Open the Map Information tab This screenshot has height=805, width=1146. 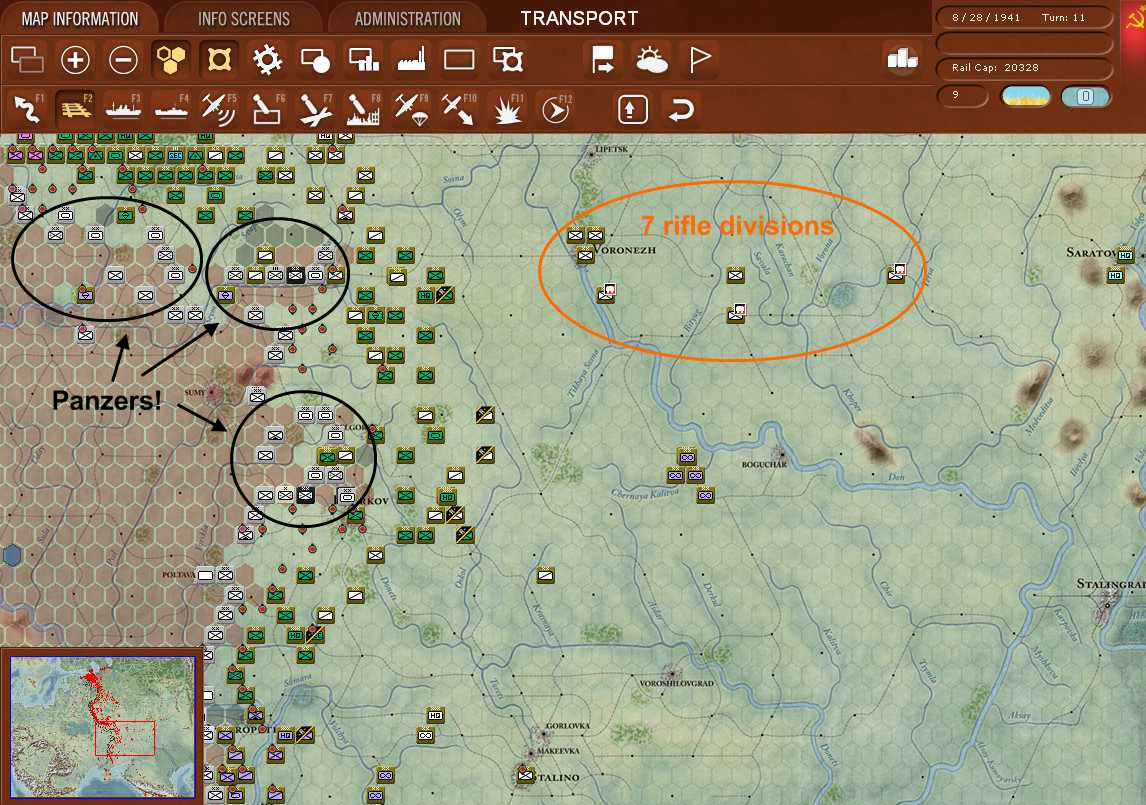79,18
